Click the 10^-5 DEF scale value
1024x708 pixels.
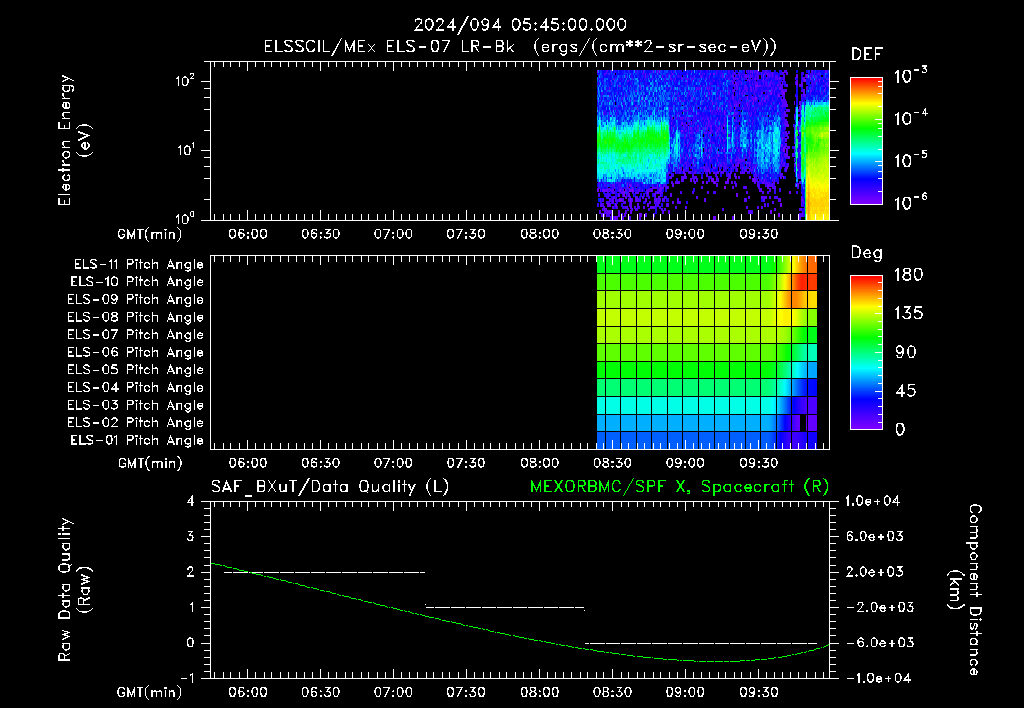pyautogui.click(x=910, y=160)
